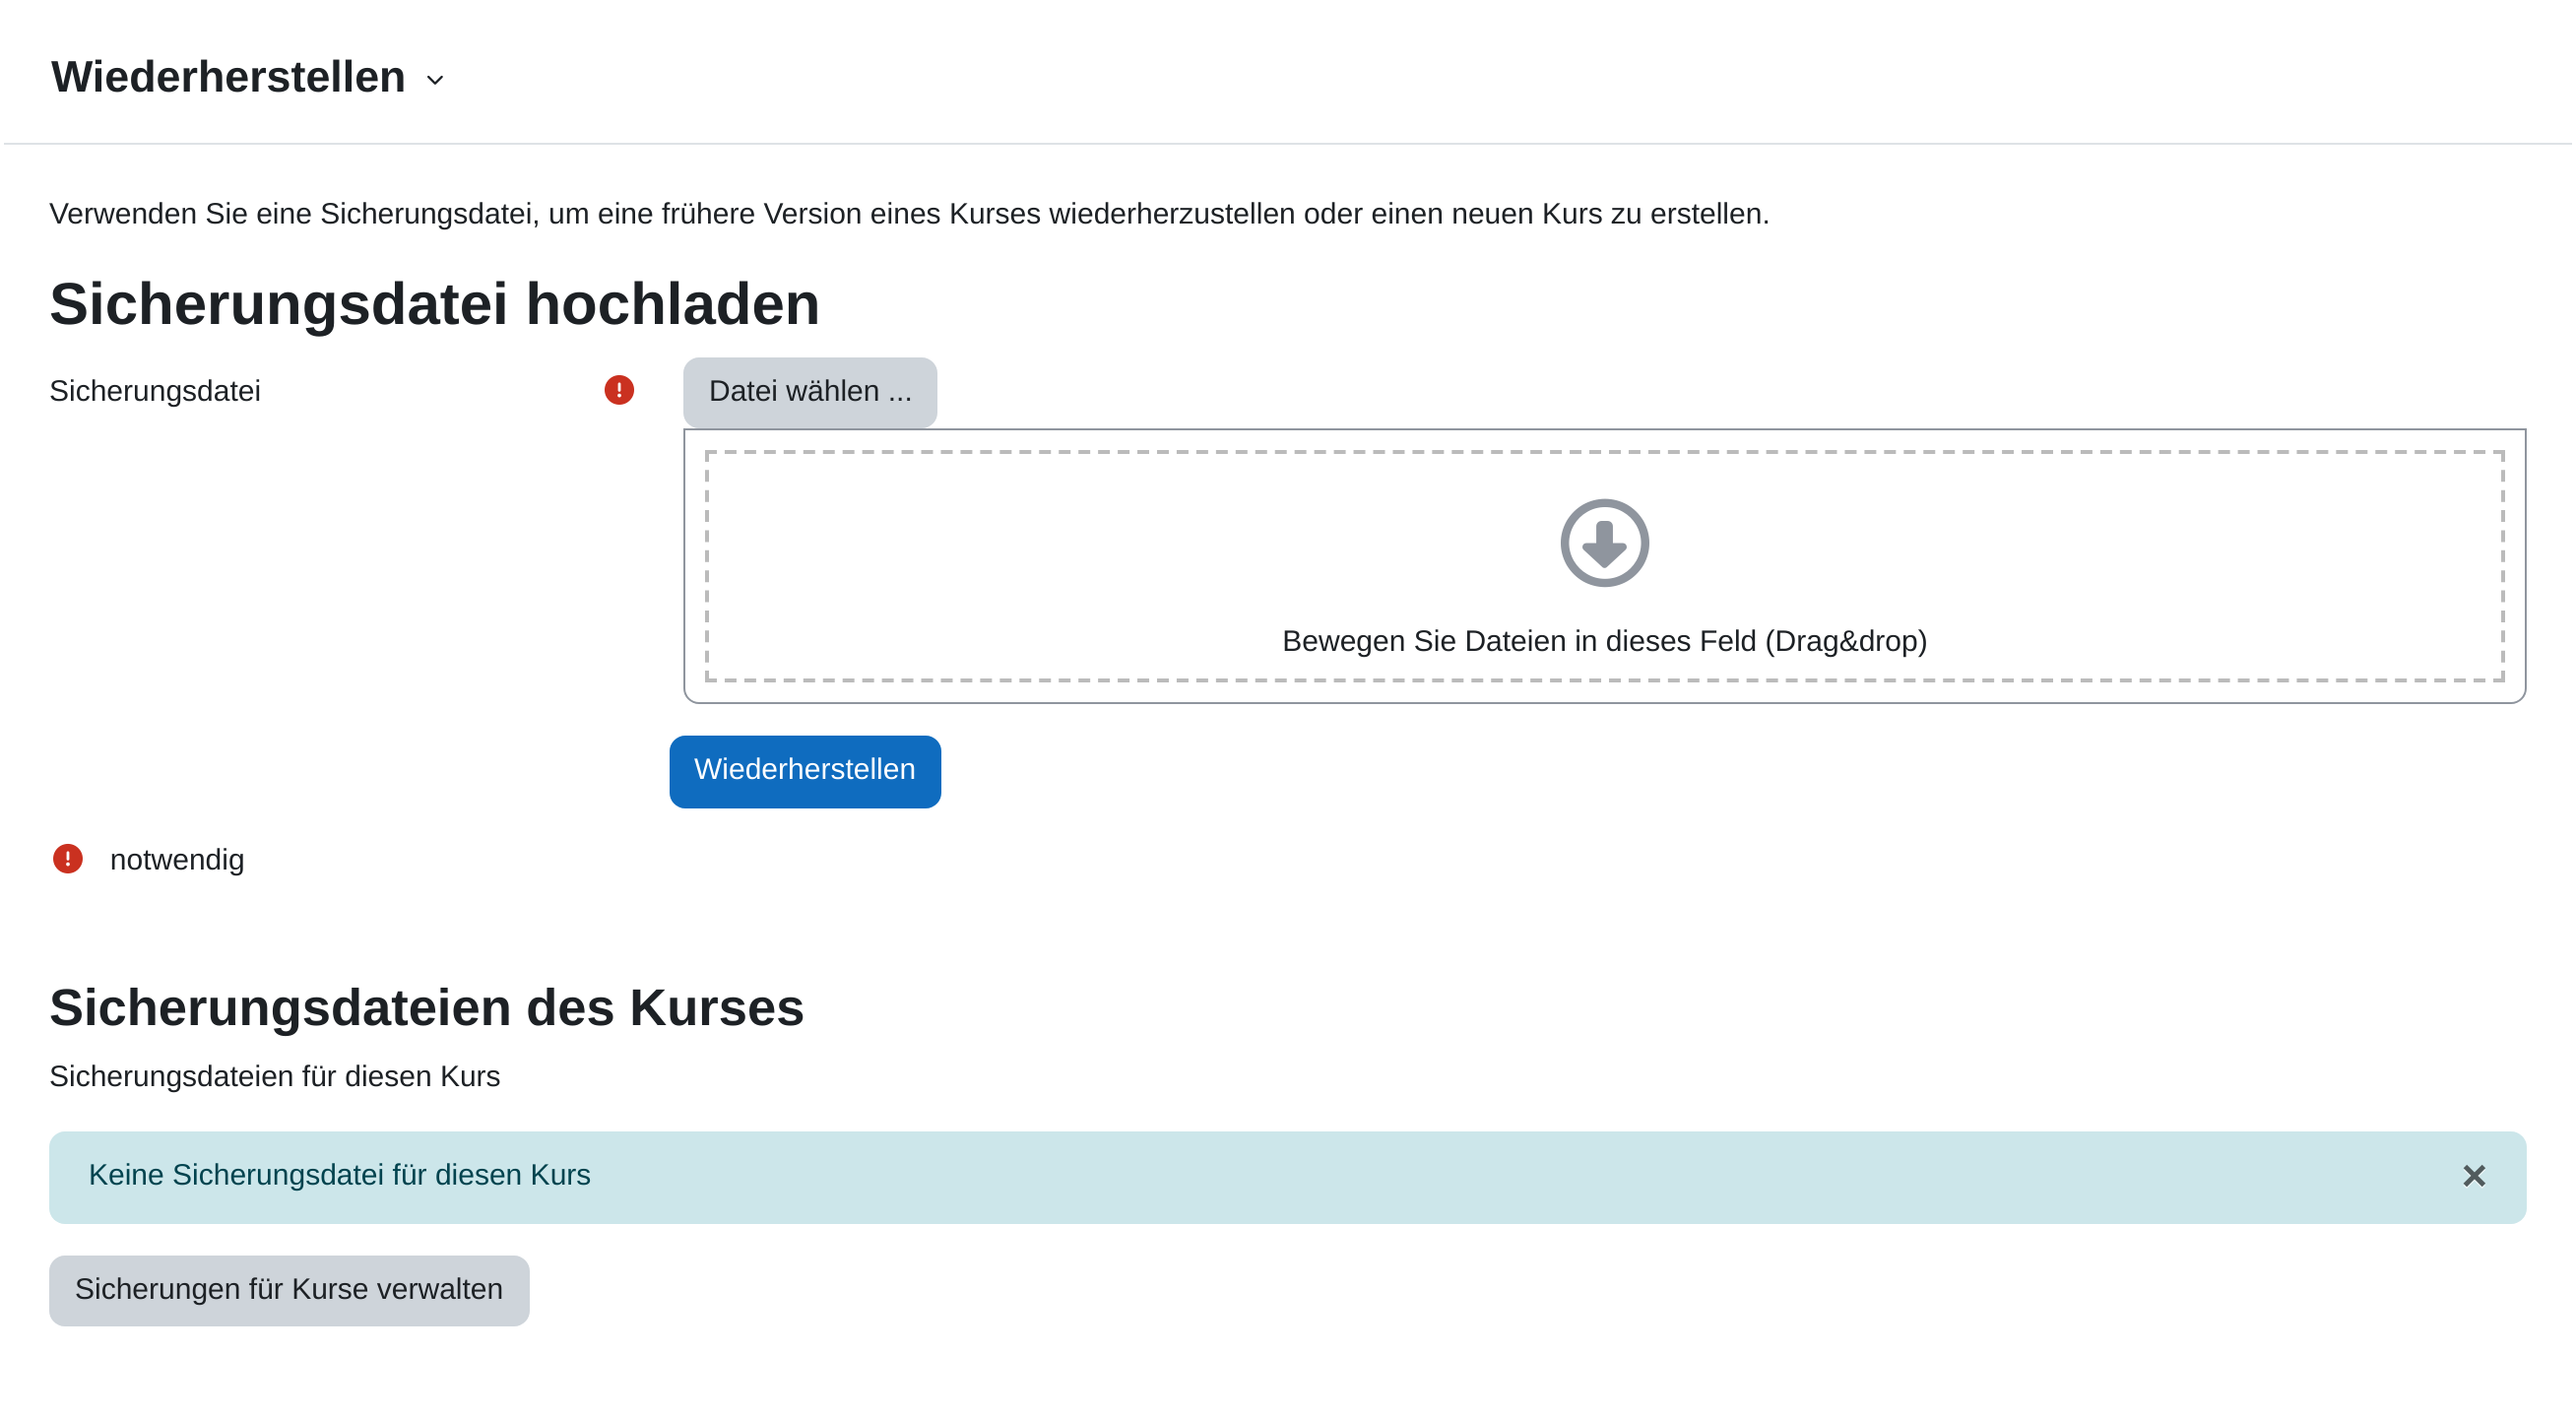Click the 'notwendig' legend text
This screenshot has width=2576, height=1418.
click(x=177, y=860)
